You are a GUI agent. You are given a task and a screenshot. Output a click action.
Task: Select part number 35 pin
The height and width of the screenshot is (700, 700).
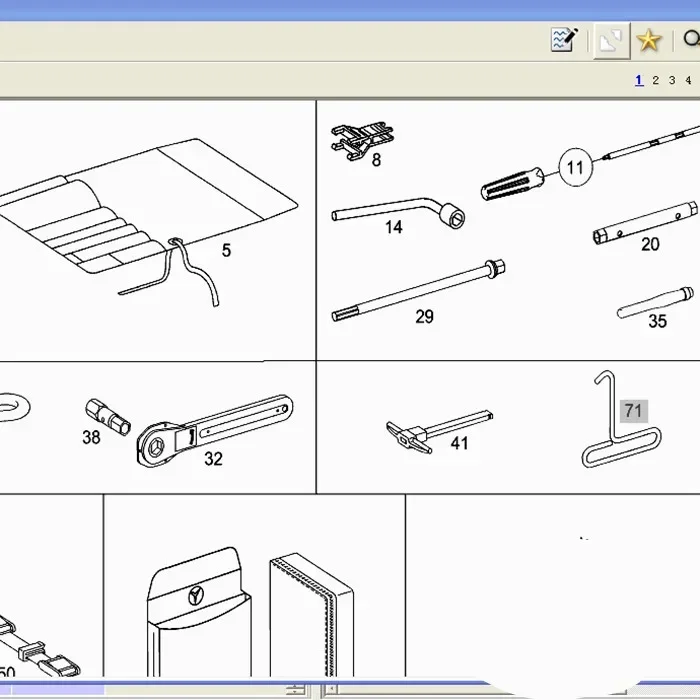click(x=657, y=321)
